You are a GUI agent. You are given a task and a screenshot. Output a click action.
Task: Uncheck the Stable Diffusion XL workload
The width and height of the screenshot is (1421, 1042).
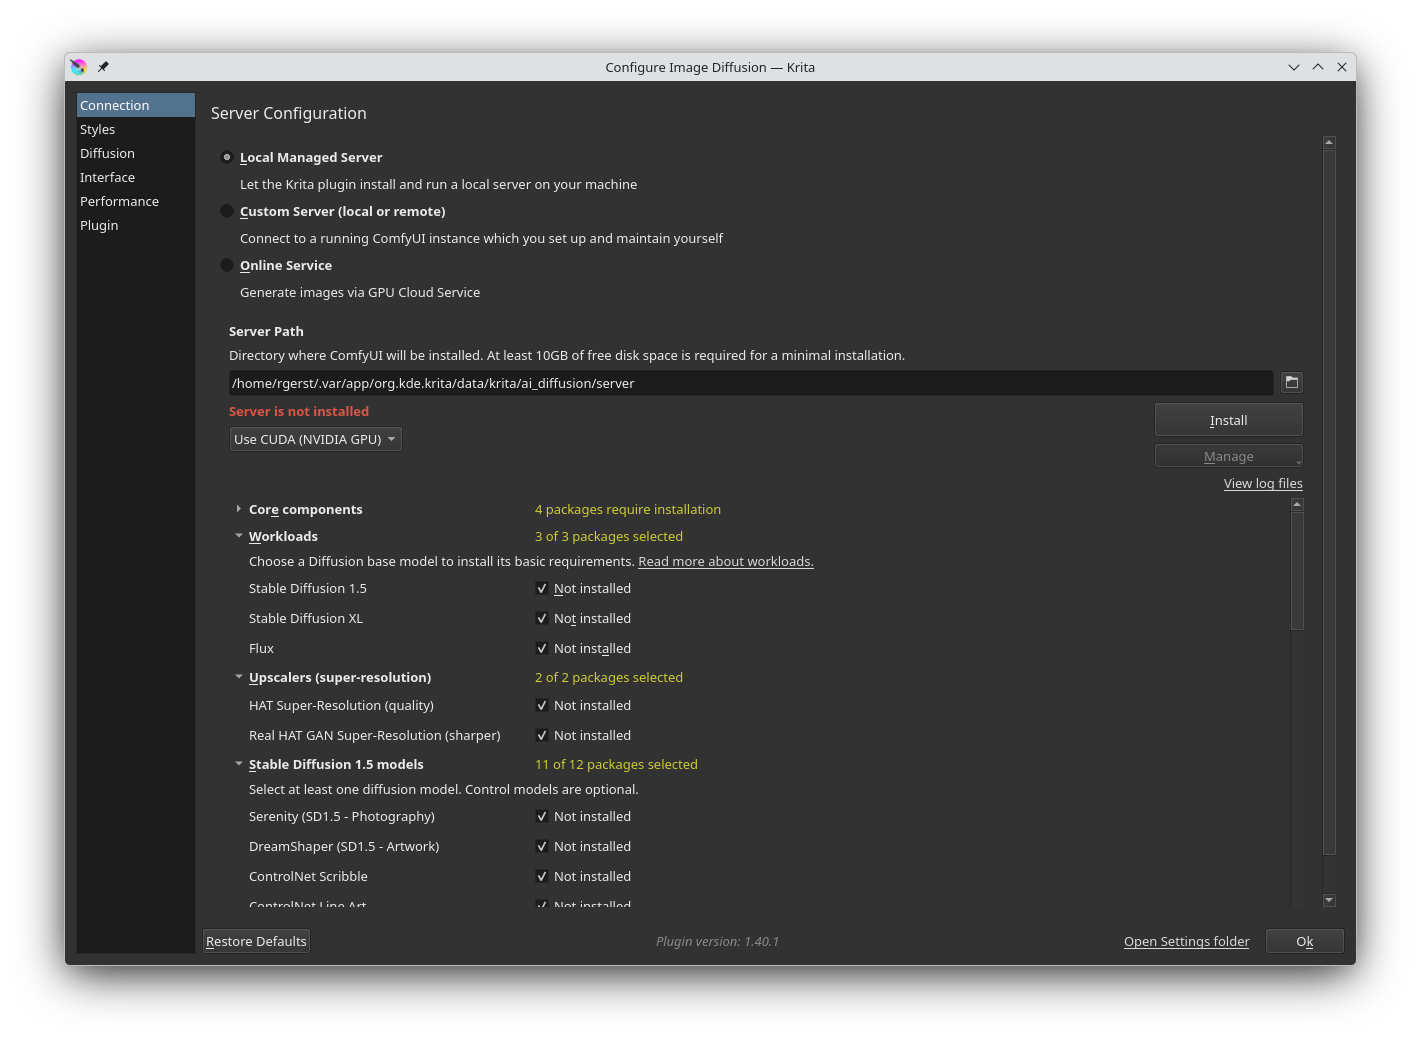click(541, 619)
